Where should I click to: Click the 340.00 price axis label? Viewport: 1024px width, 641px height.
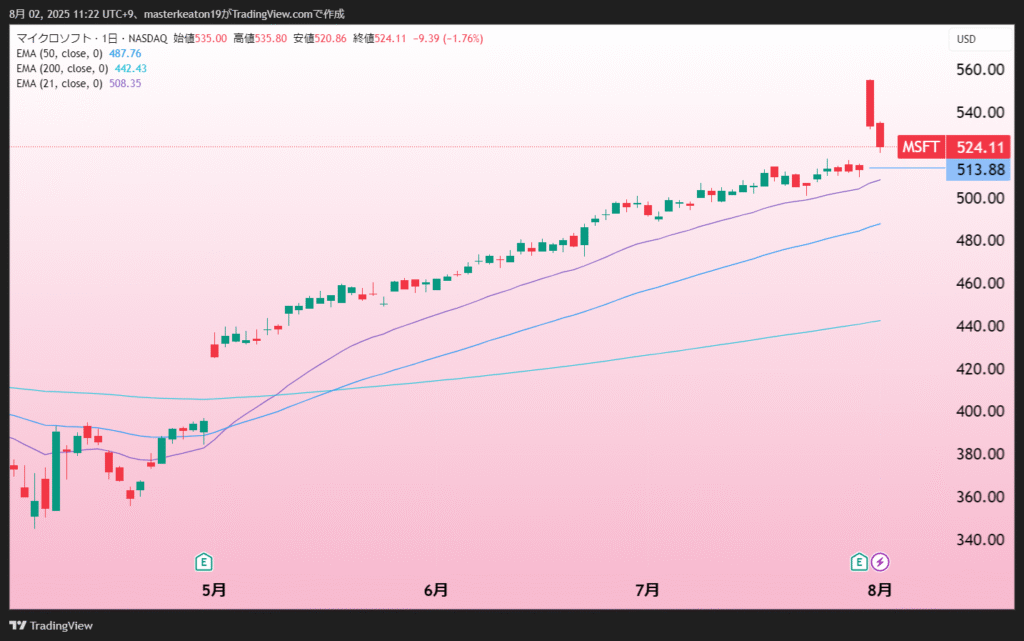pyautogui.click(x=980, y=539)
